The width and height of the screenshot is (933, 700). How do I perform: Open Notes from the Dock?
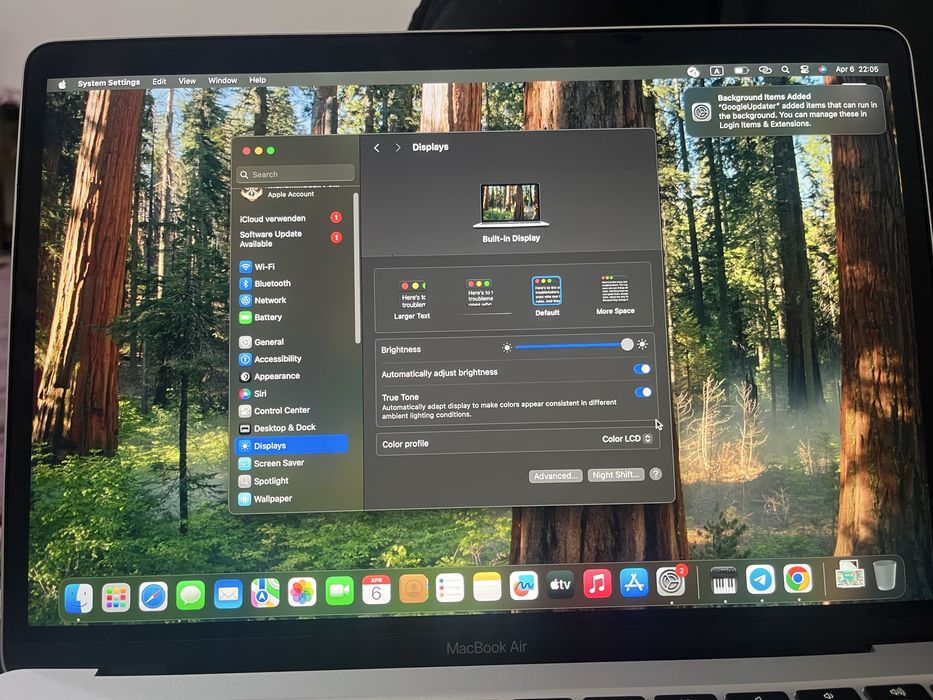(487, 587)
